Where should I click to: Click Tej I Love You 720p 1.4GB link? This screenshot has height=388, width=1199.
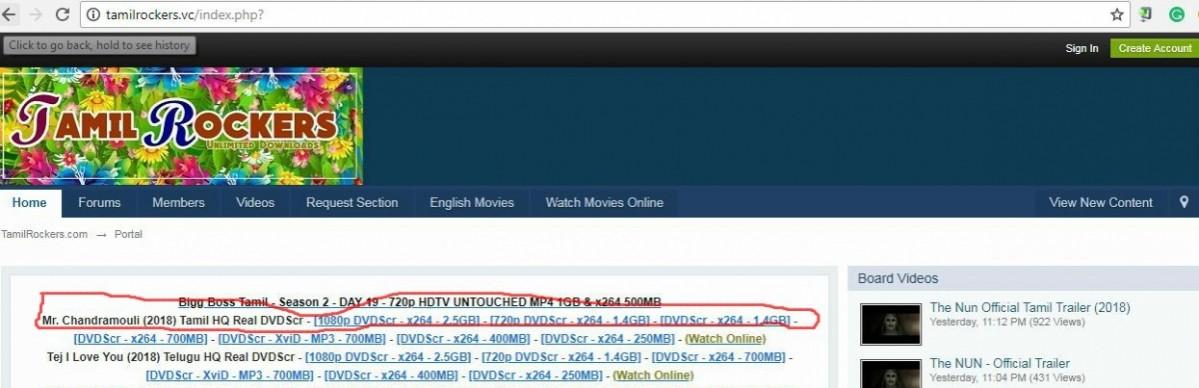point(561,357)
